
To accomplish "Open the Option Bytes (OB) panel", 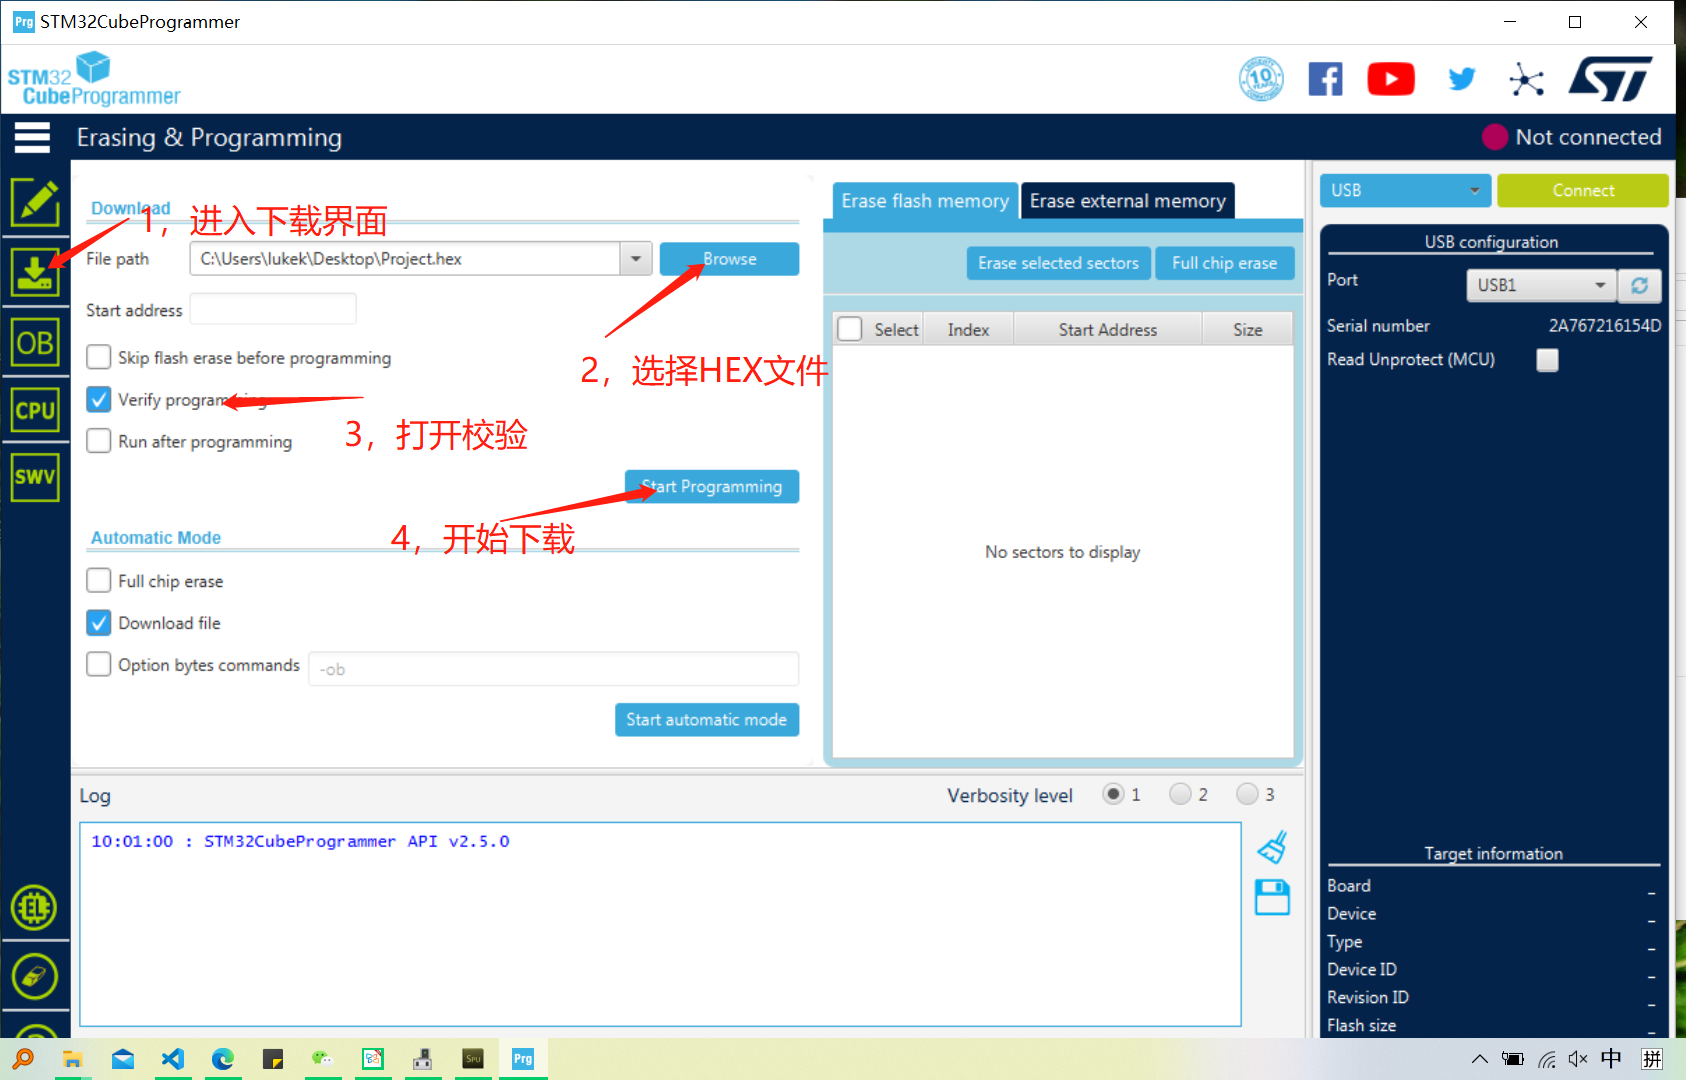I will (x=35, y=342).
